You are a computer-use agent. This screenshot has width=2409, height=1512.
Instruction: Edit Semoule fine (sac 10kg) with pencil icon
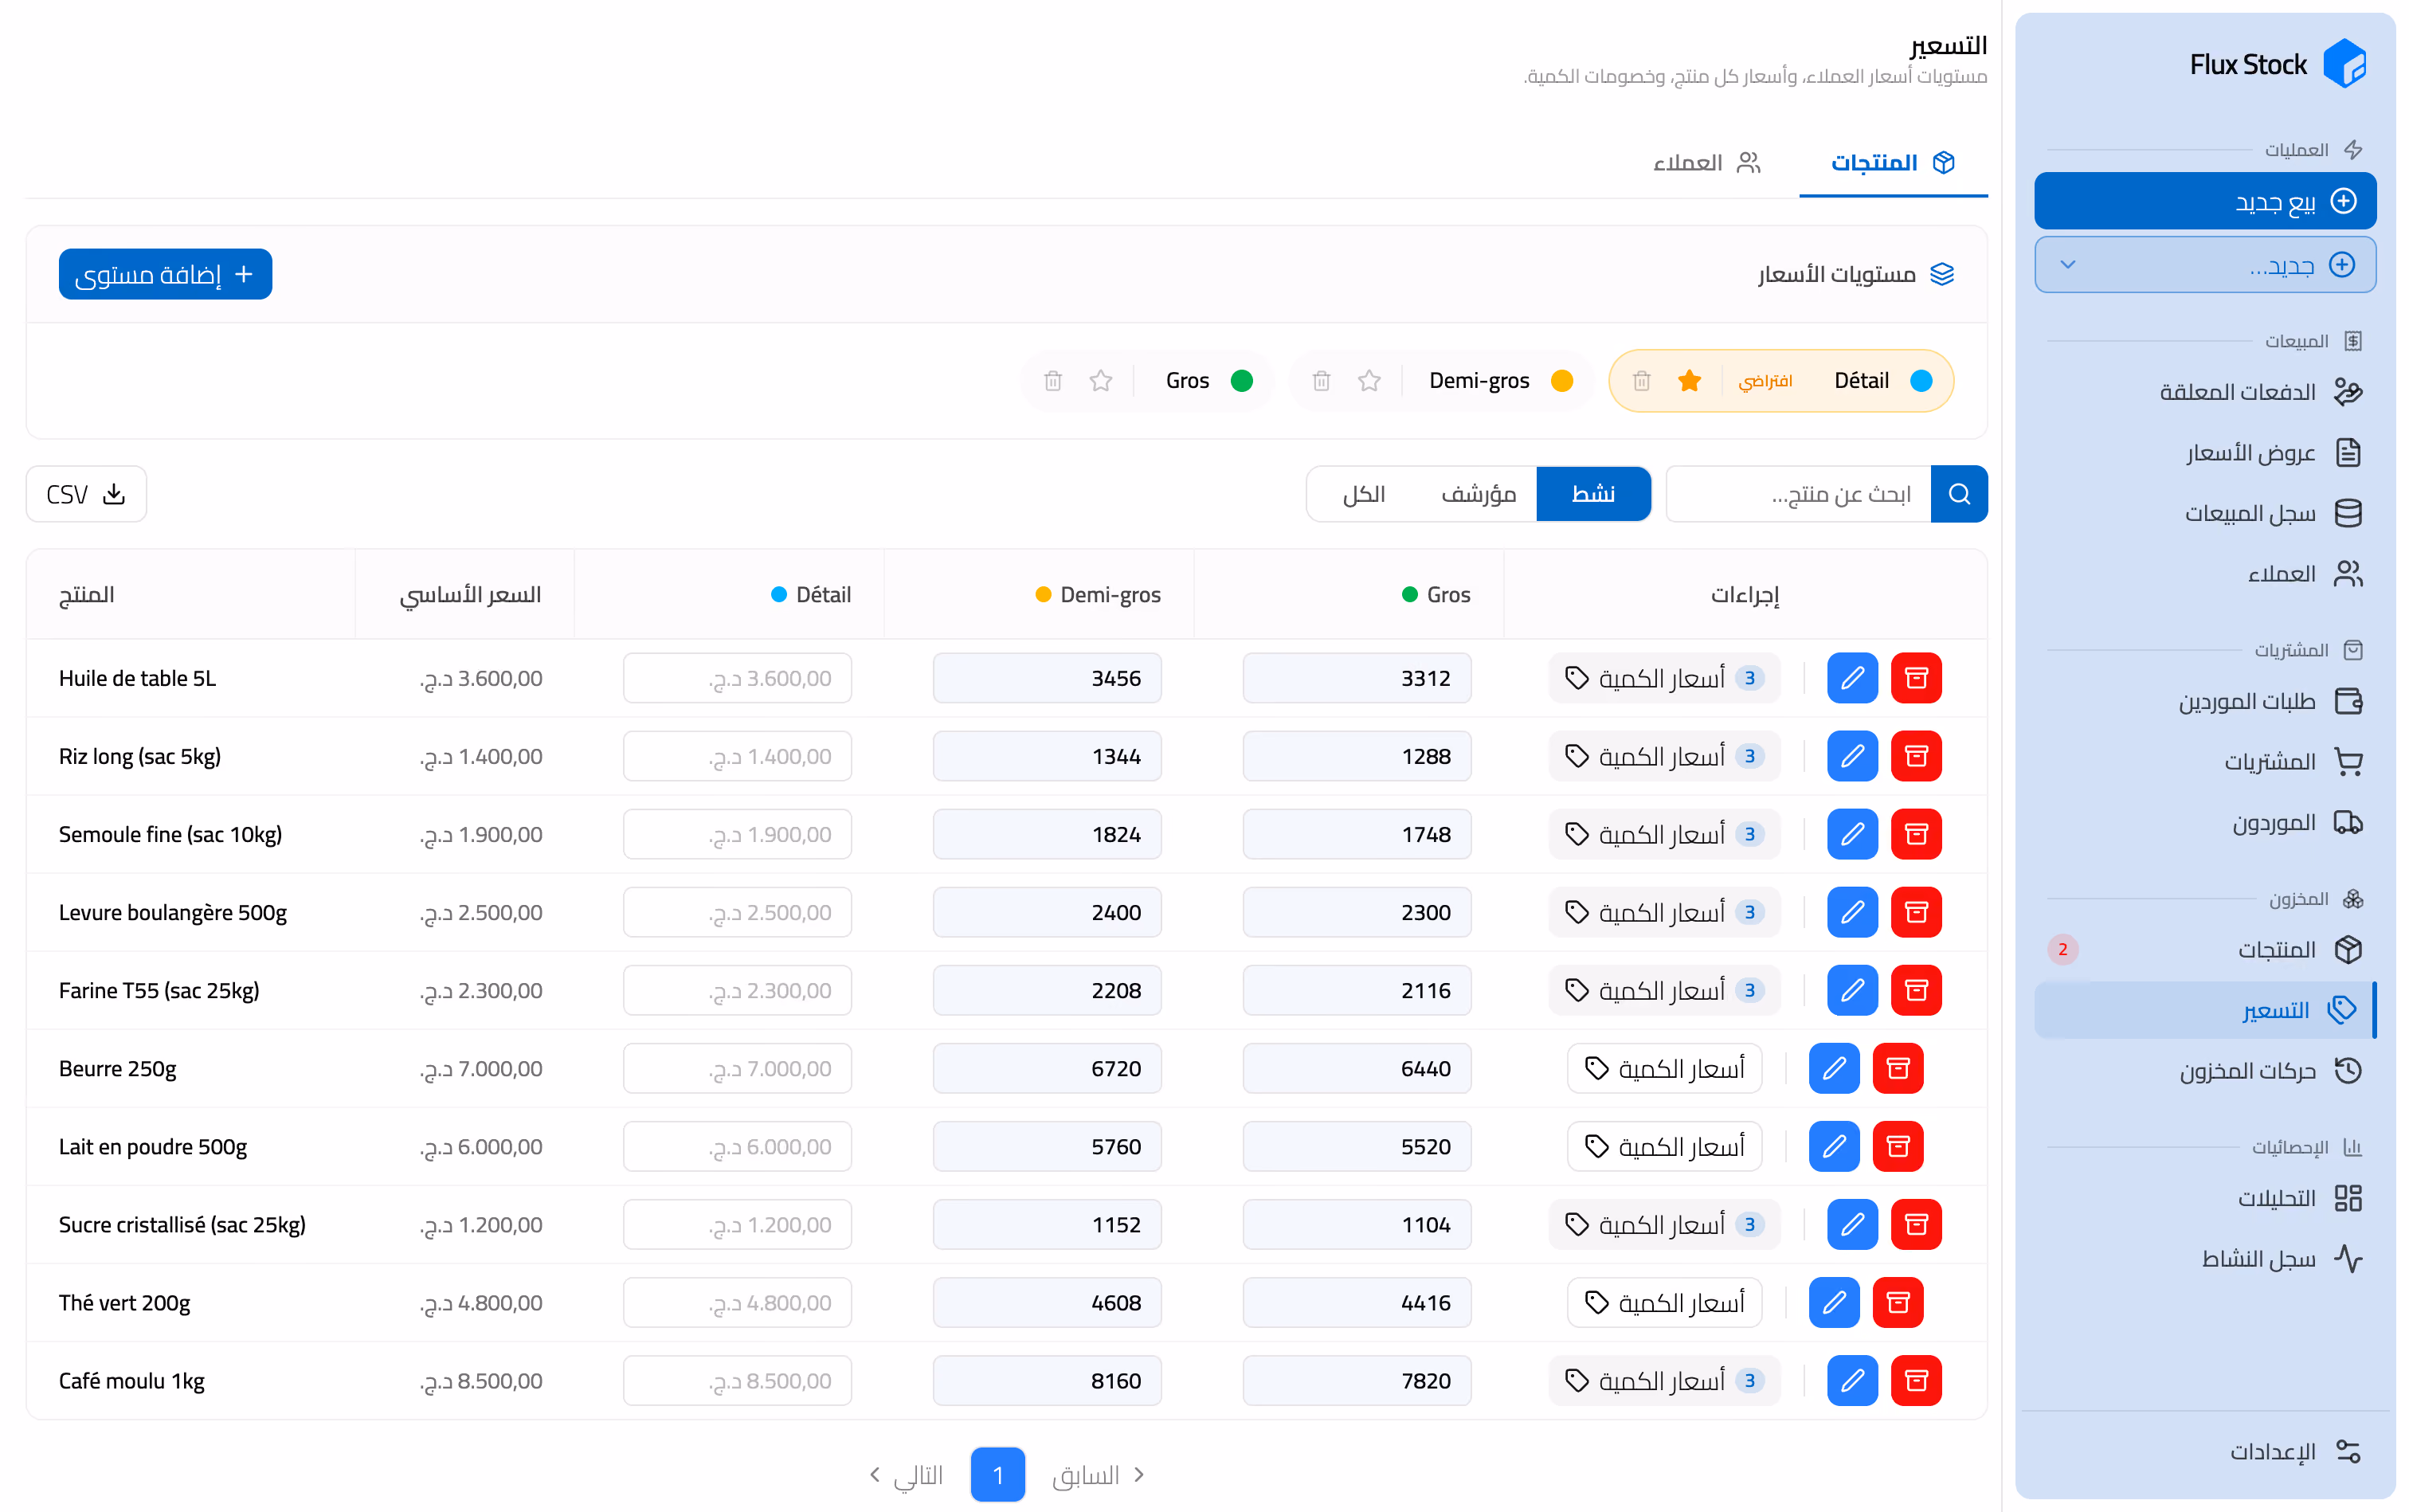1852,834
